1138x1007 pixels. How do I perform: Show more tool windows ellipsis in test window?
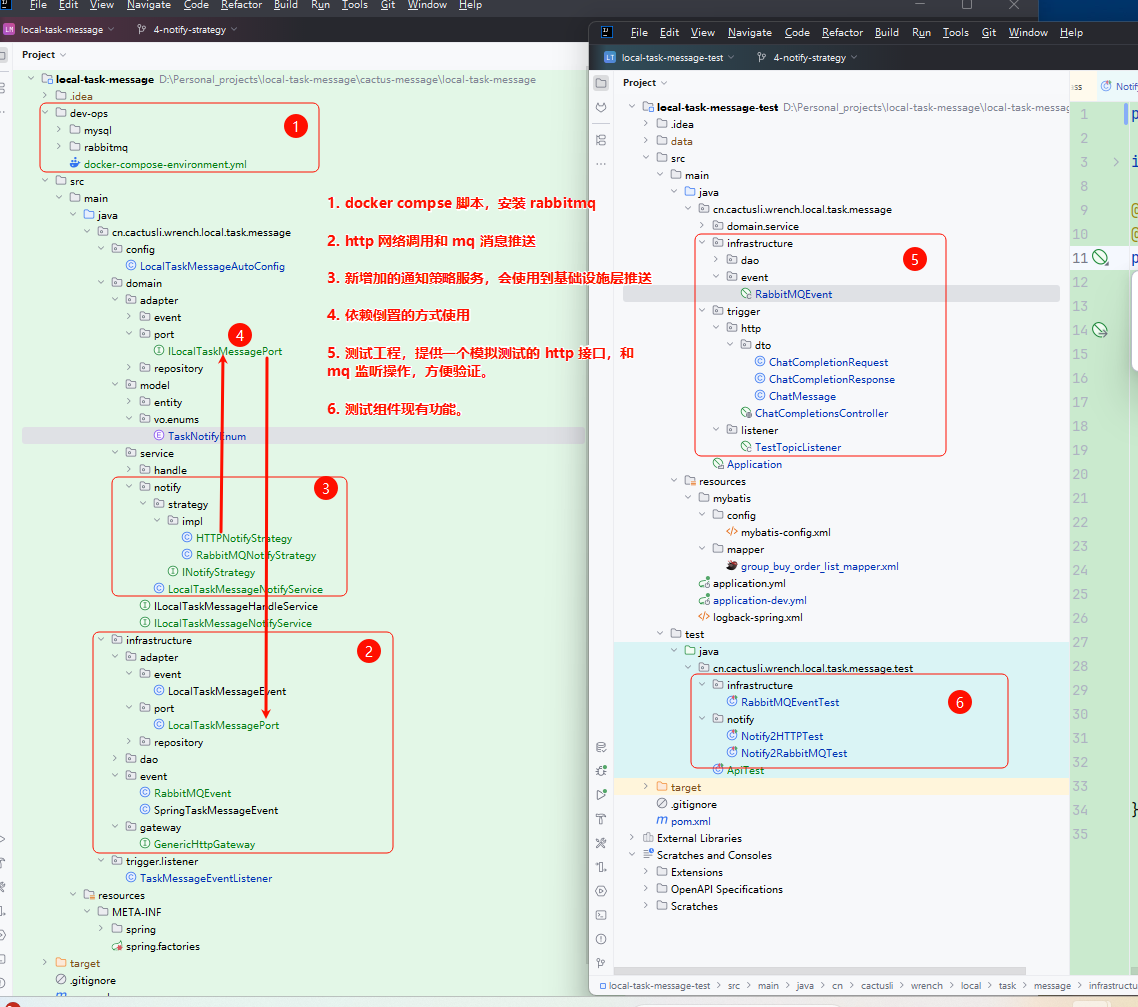click(601, 163)
